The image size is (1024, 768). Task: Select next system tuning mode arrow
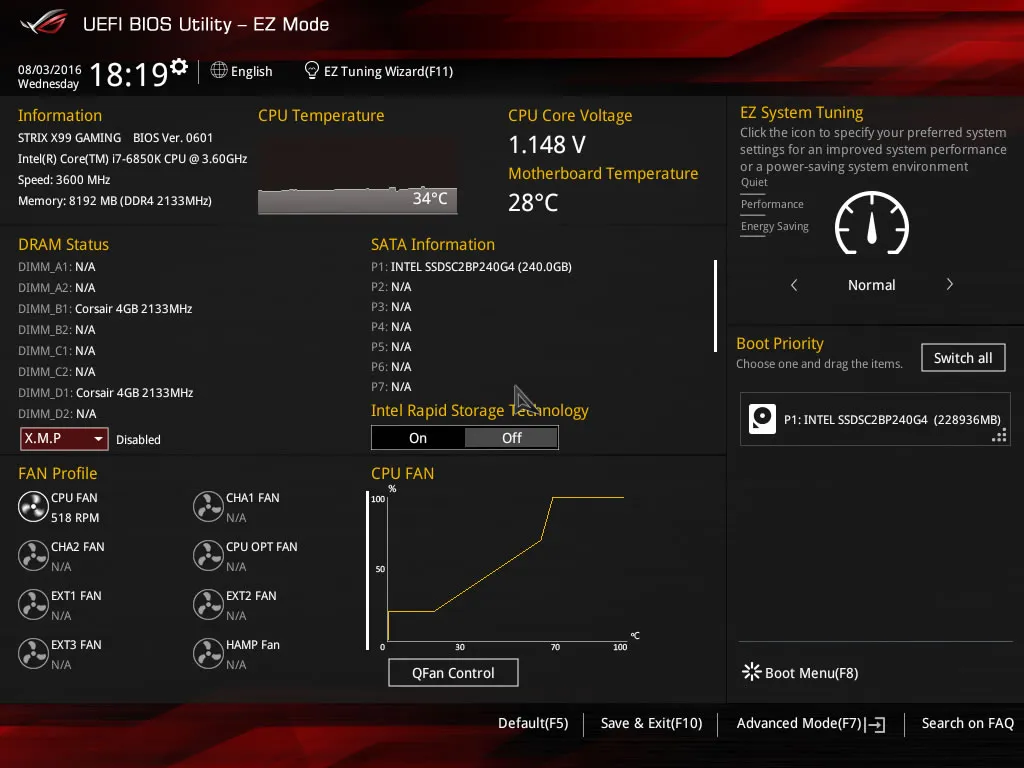(950, 285)
